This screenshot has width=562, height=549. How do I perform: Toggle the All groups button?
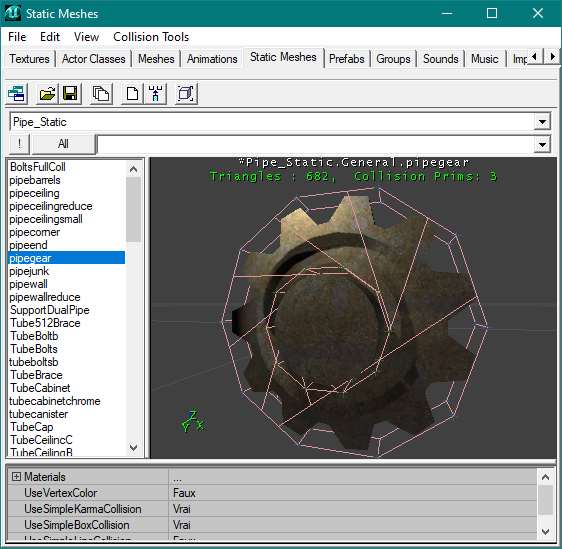(x=63, y=144)
